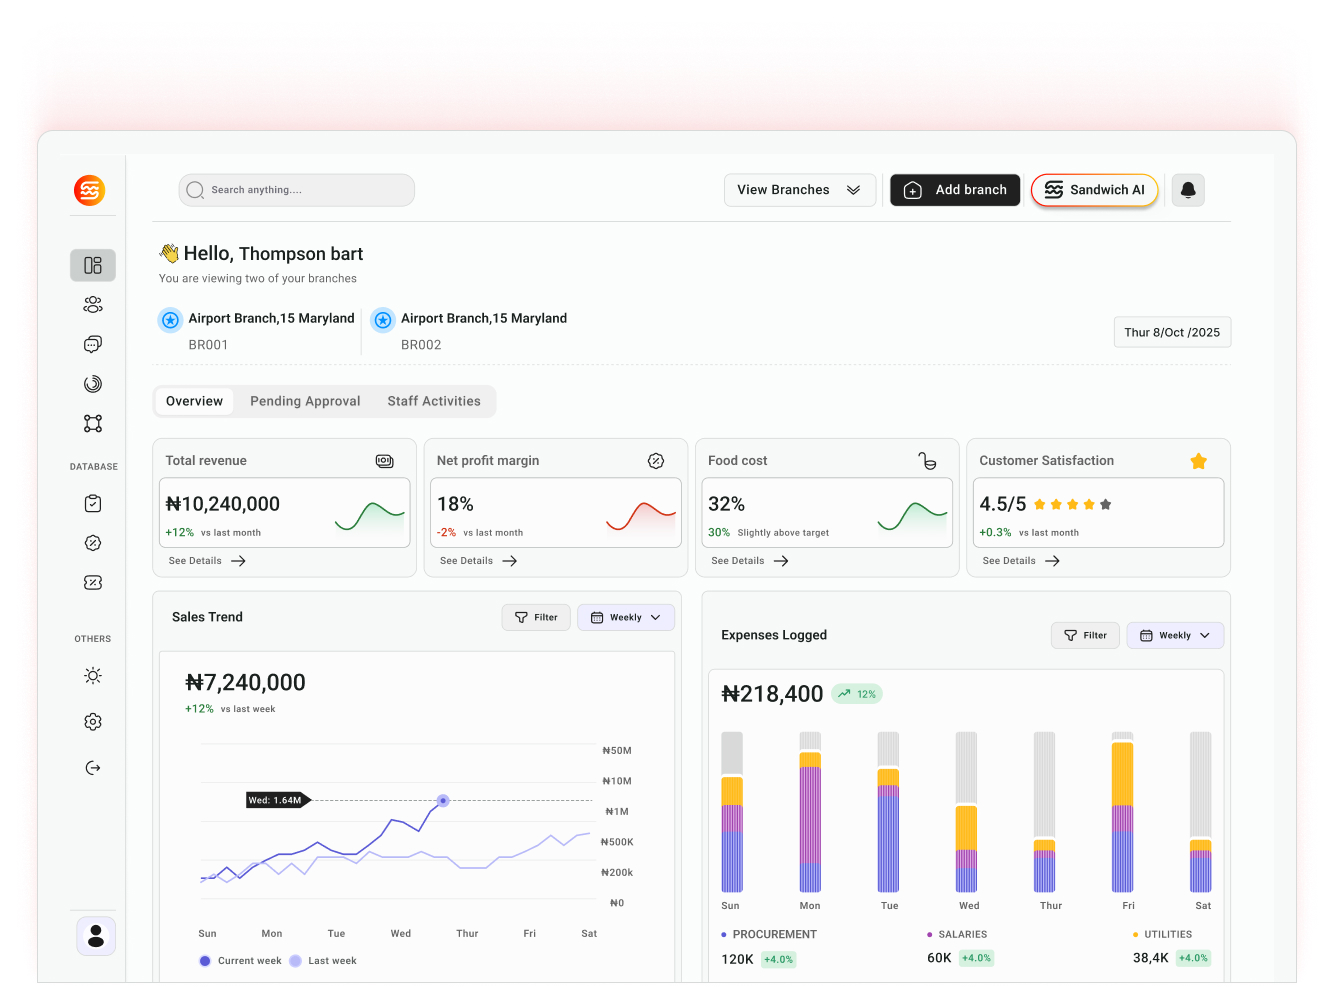Click the clipboard checklist icon under Database

(93, 504)
